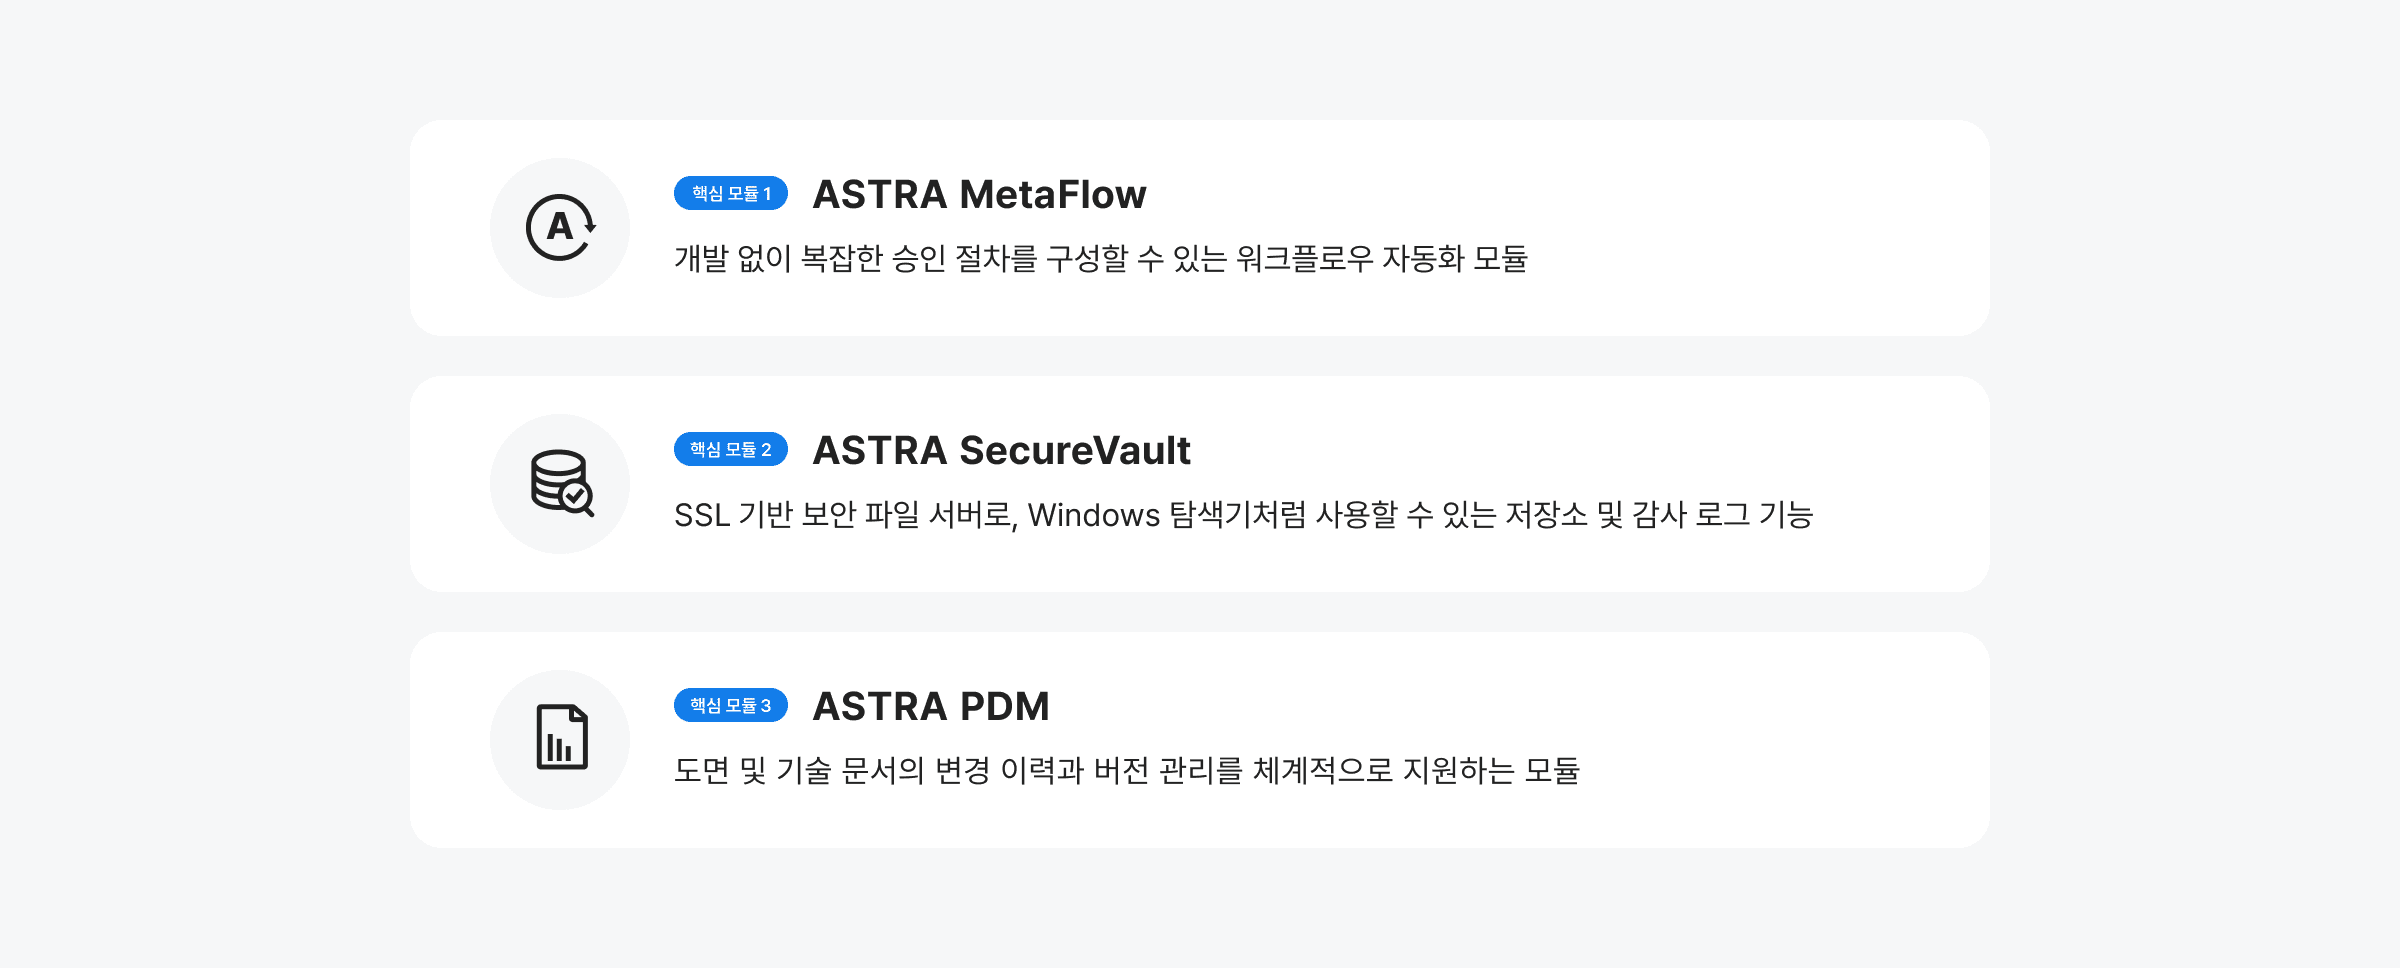The height and width of the screenshot is (968, 2400).
Task: Click '승인' in the MetaFlow description
Action: (x=918, y=259)
